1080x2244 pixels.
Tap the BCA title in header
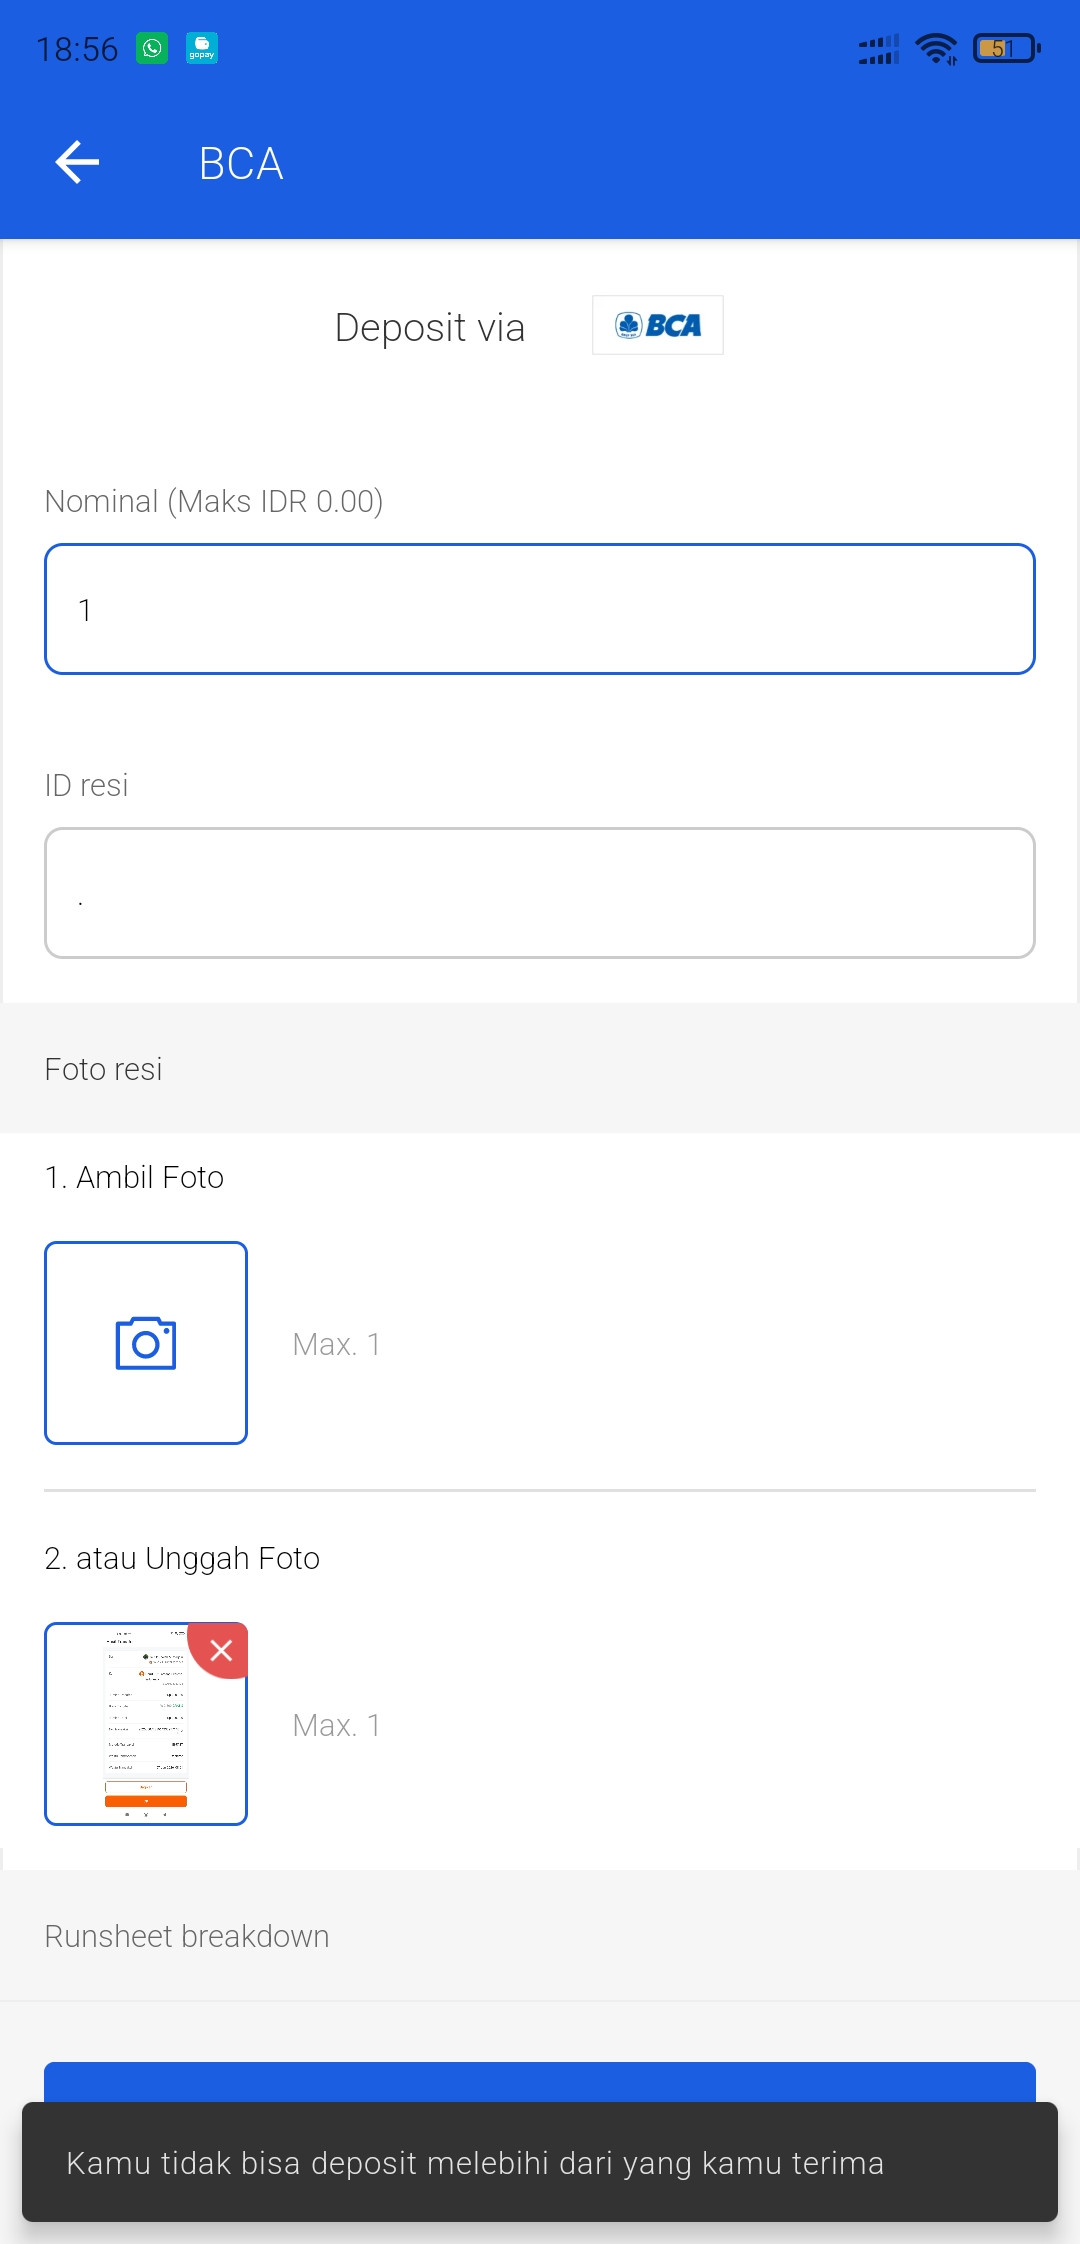pyautogui.click(x=241, y=164)
